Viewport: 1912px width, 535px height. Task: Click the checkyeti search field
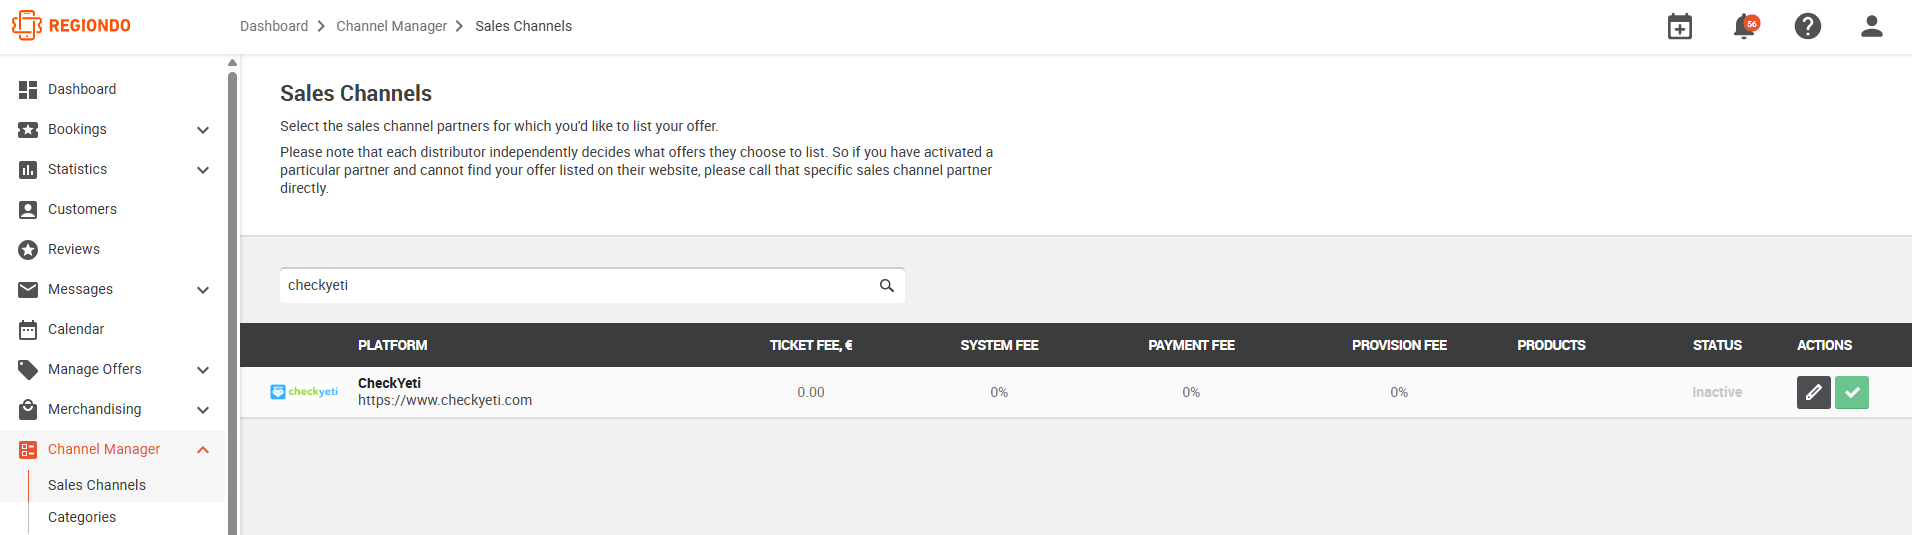pyautogui.click(x=592, y=286)
